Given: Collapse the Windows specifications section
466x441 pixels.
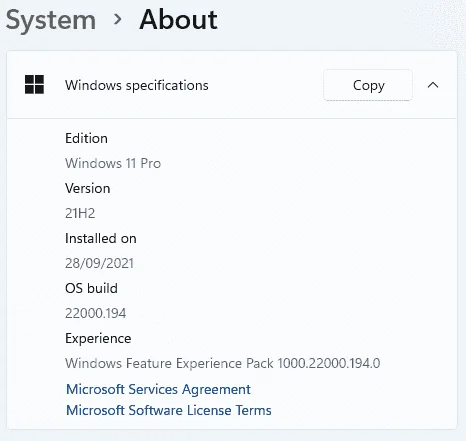Looking at the screenshot, I should 433,85.
